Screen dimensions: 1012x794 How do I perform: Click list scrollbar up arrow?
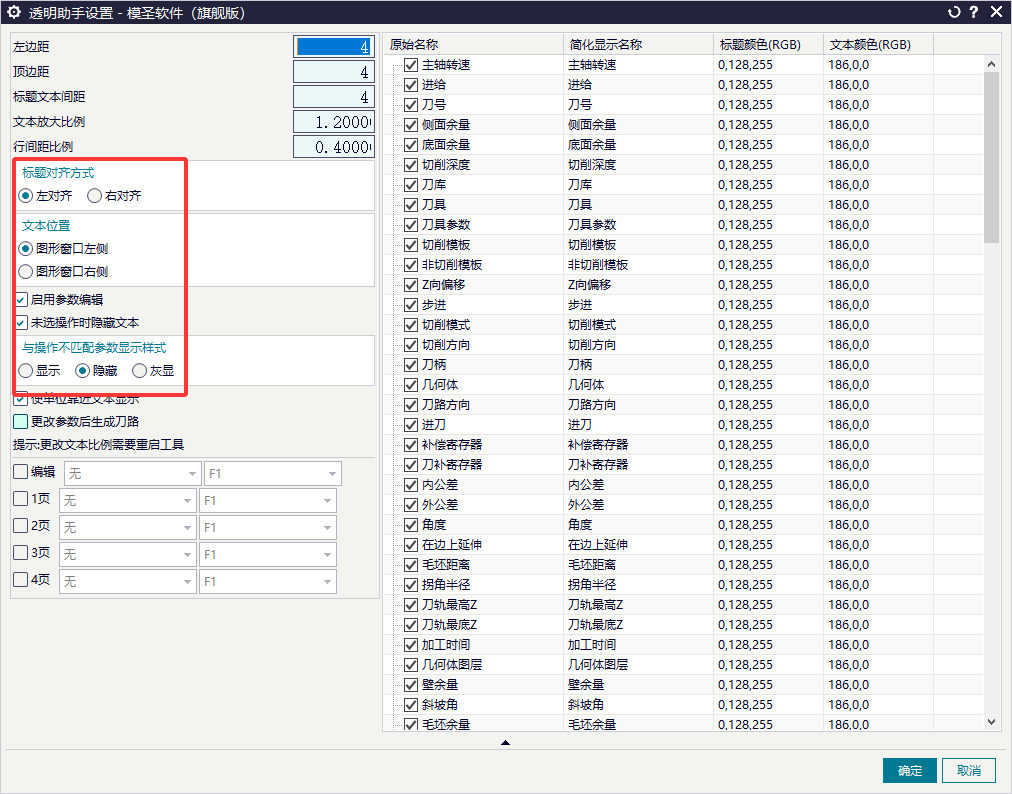(x=991, y=64)
